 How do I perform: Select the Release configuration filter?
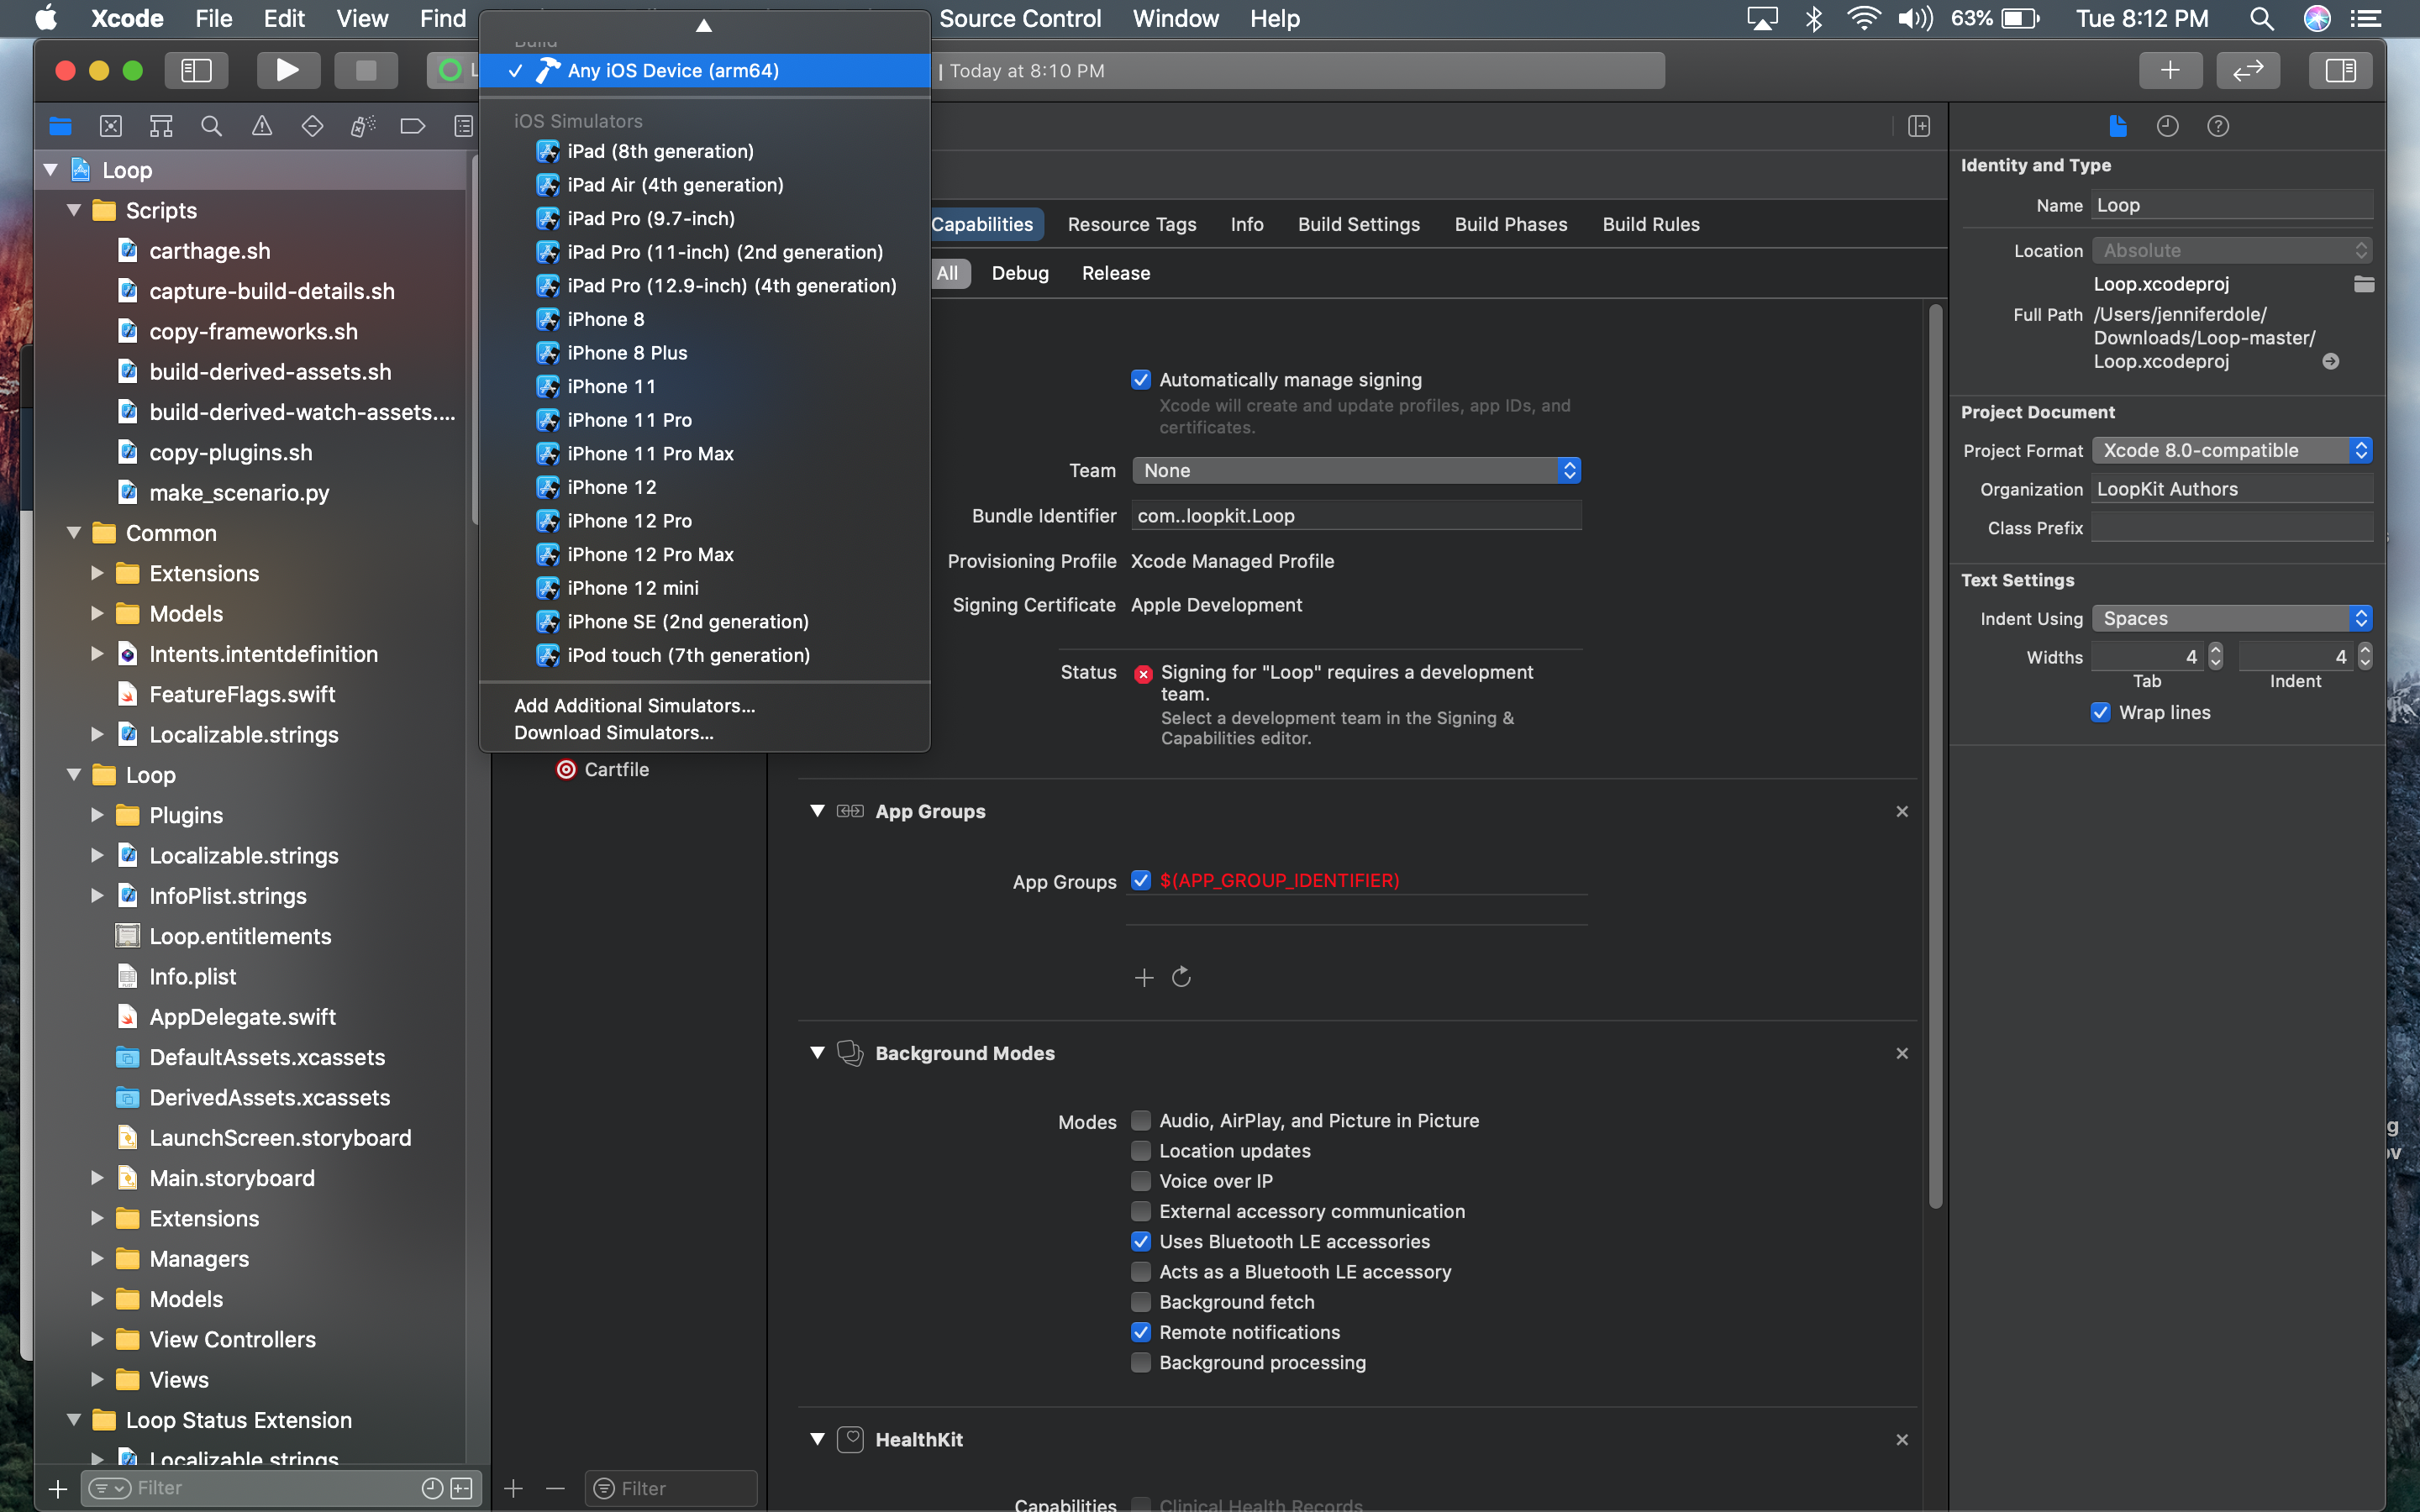tap(1116, 273)
